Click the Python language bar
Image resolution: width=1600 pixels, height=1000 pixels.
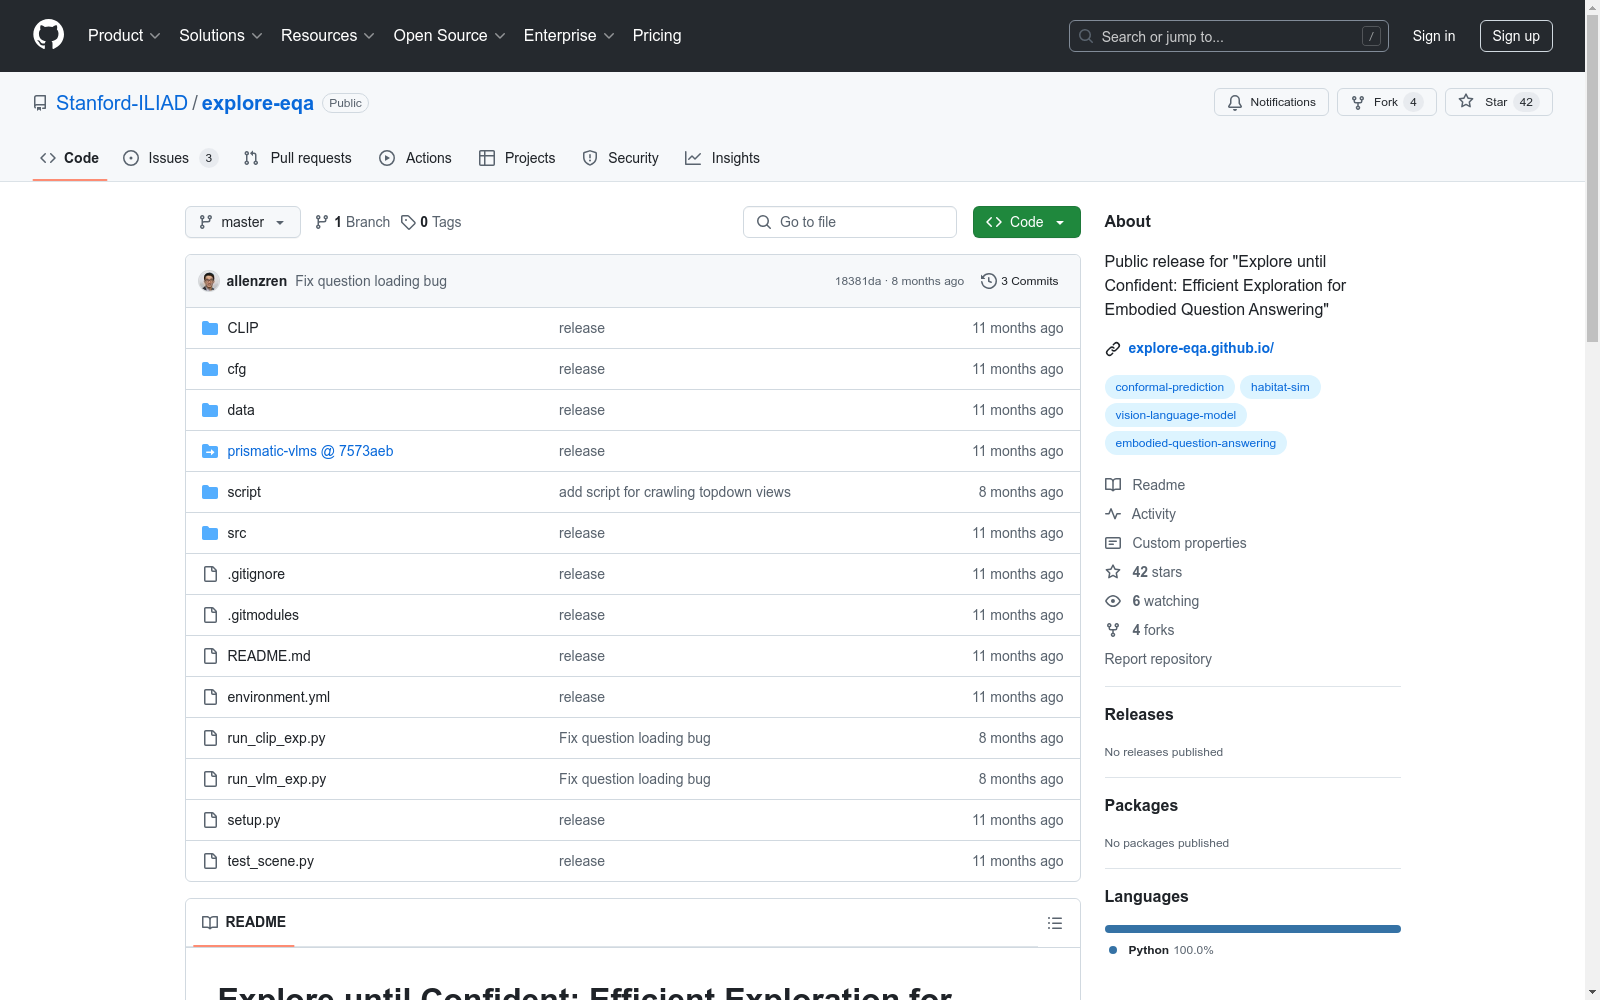point(1253,929)
